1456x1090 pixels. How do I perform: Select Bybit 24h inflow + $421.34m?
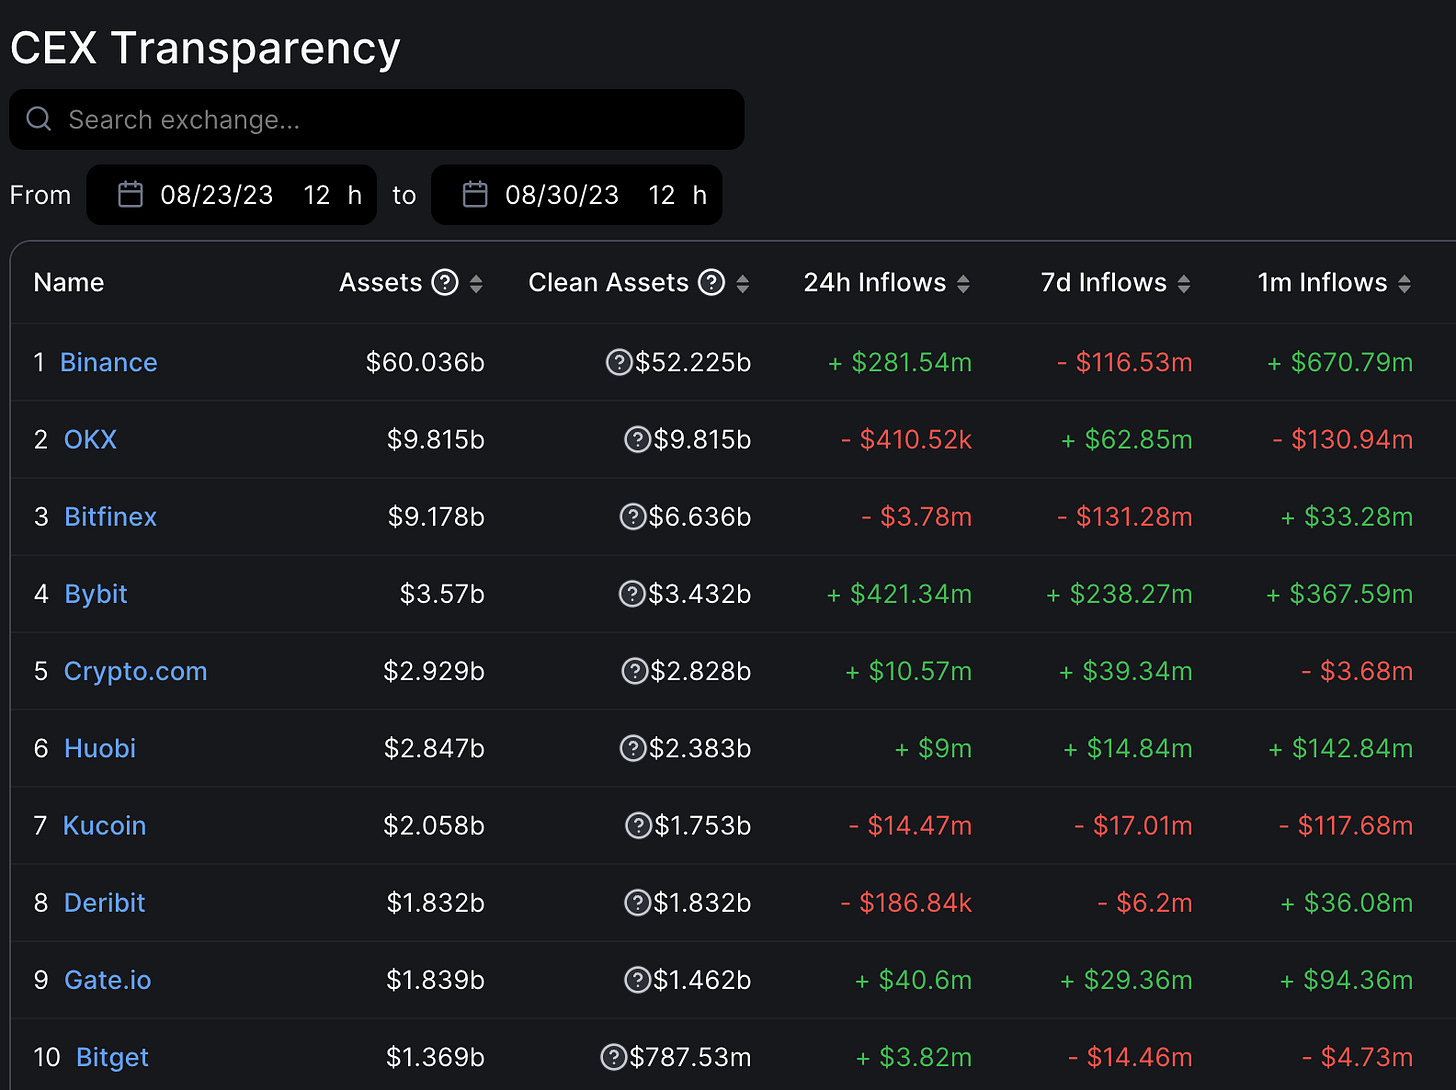(900, 594)
